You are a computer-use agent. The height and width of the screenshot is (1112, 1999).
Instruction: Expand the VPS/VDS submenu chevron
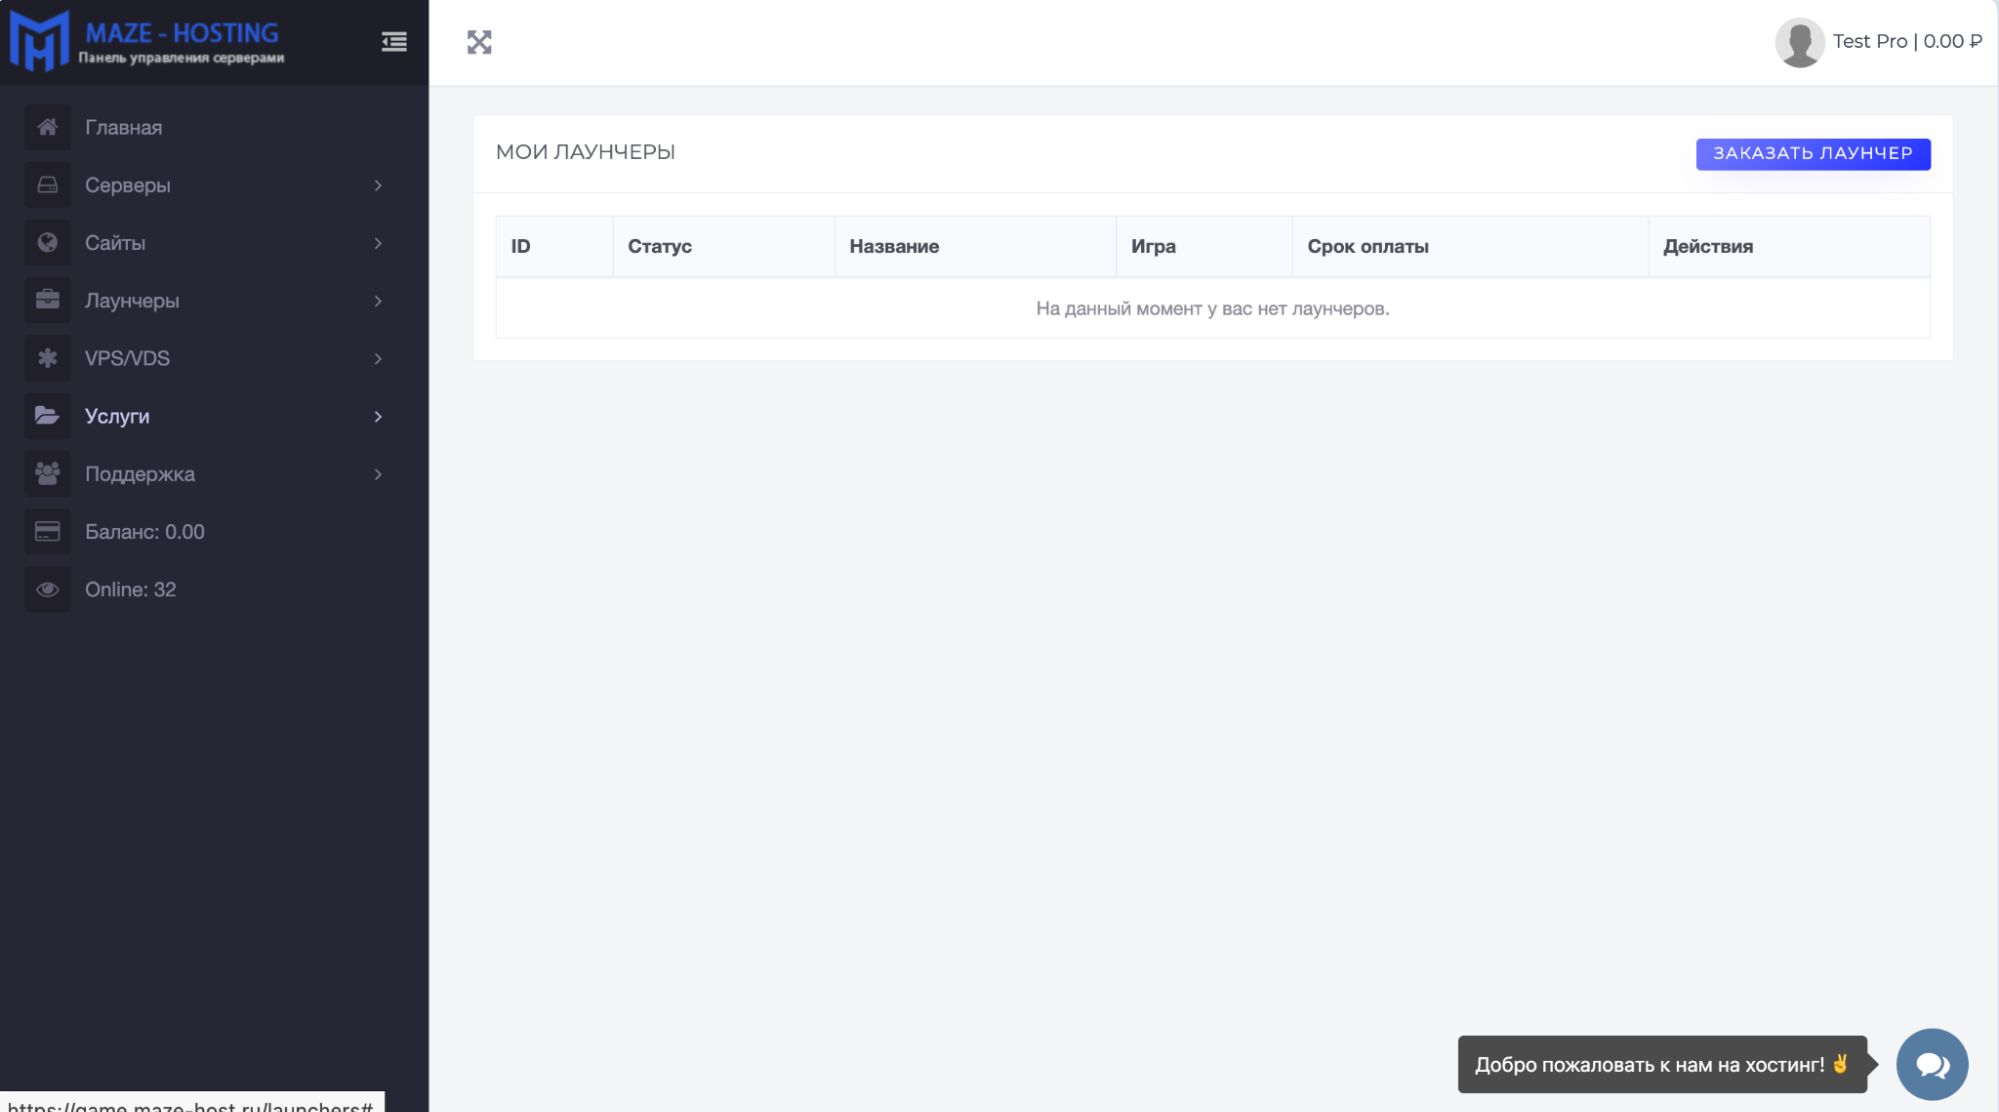pos(378,358)
